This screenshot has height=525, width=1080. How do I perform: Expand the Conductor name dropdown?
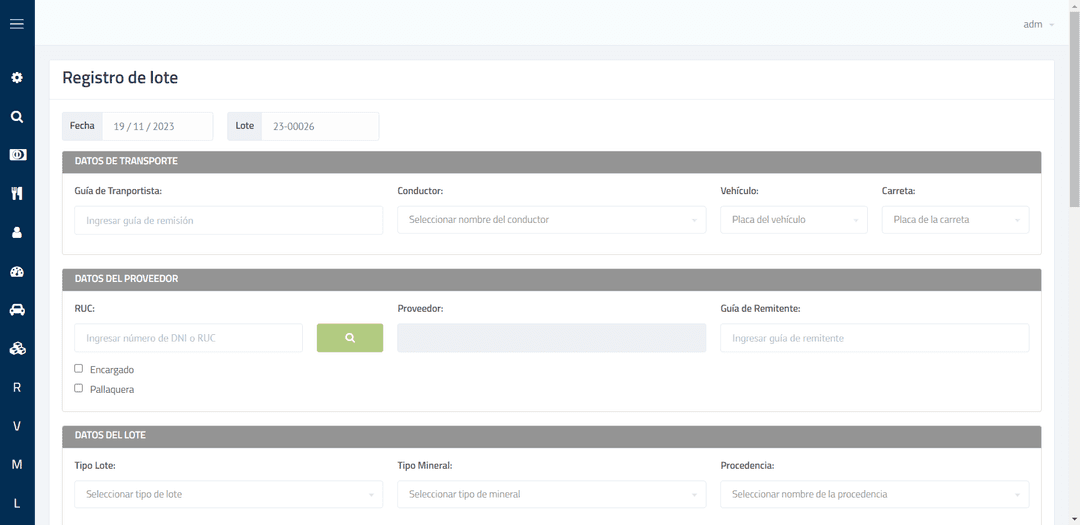point(552,220)
